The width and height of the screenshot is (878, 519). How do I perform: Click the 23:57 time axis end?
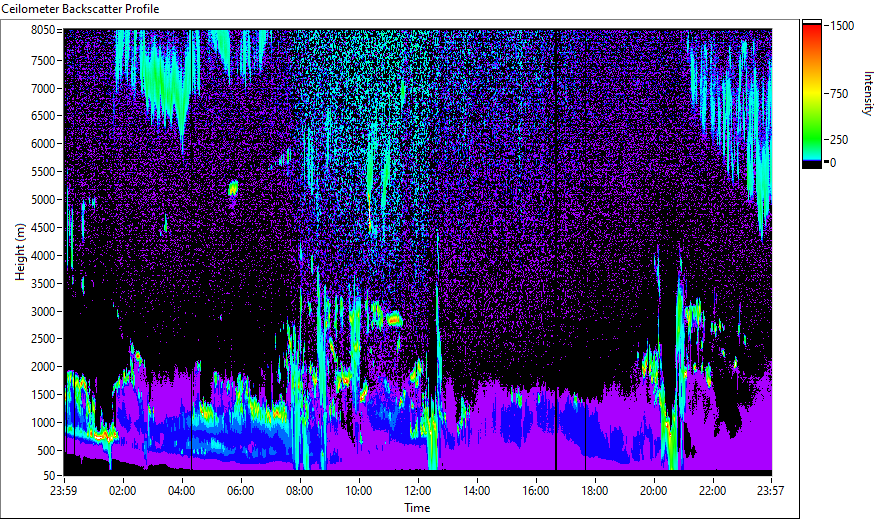(770, 491)
